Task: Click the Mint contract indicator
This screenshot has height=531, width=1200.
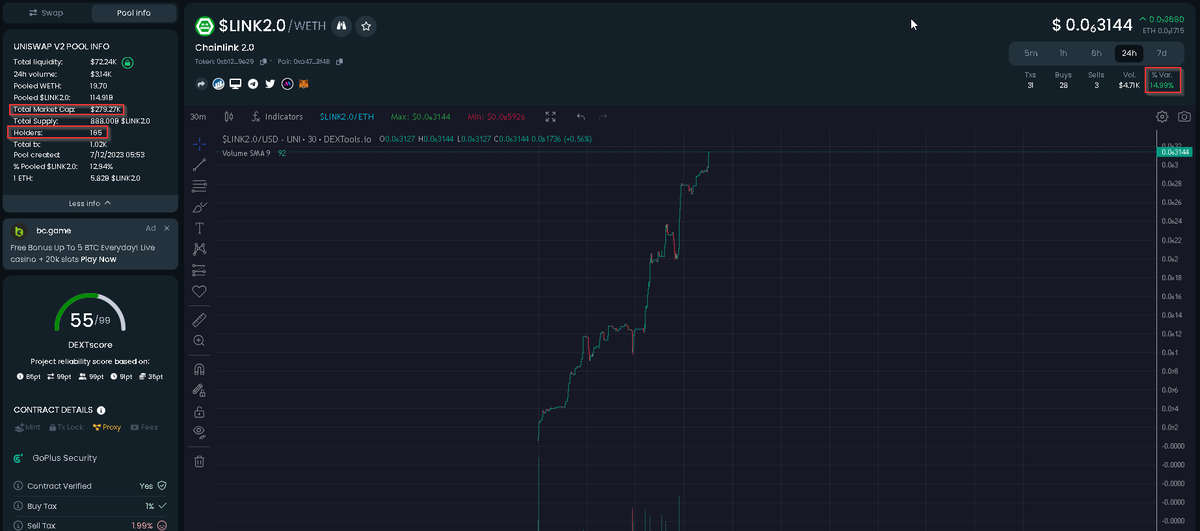Action: (28, 427)
